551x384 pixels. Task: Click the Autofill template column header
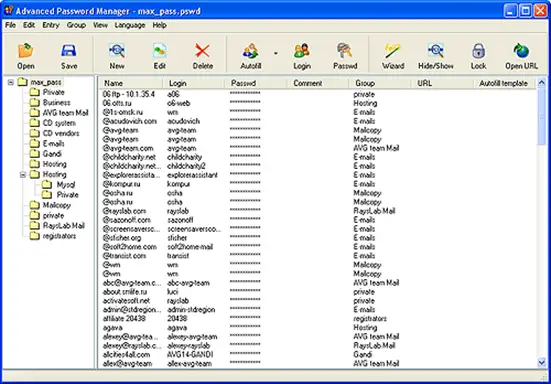505,83
